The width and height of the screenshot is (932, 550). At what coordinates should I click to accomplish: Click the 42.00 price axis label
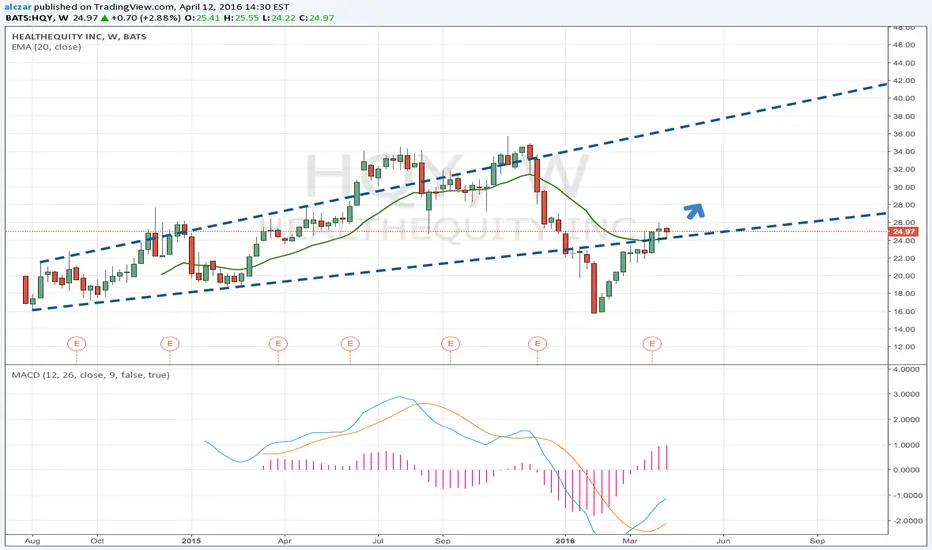903,80
